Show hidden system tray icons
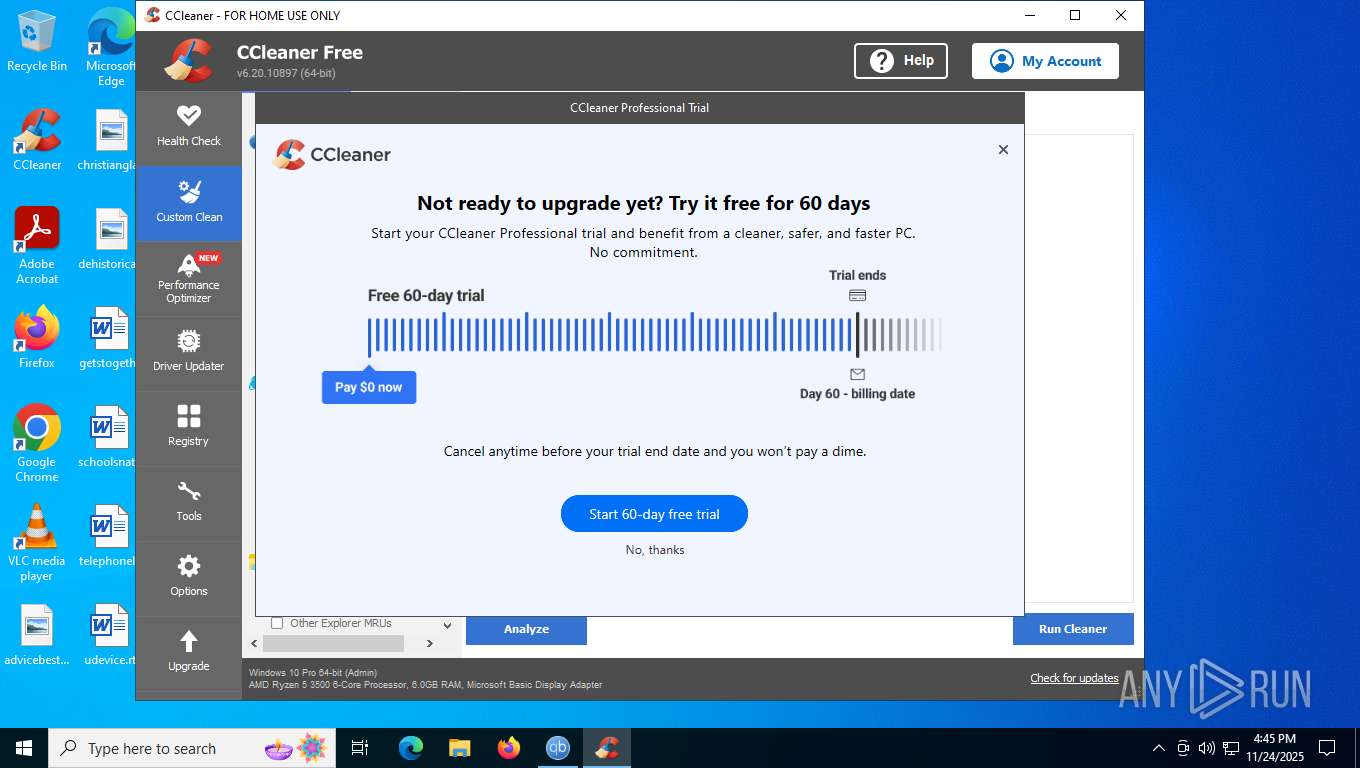 point(1159,748)
